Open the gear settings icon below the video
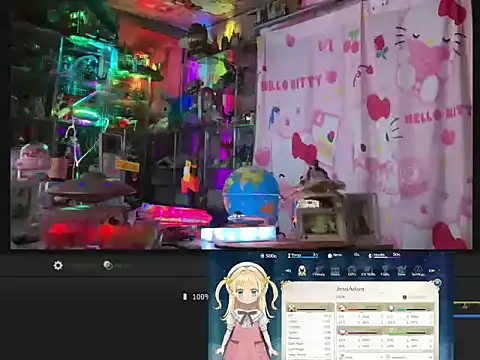 58,266
